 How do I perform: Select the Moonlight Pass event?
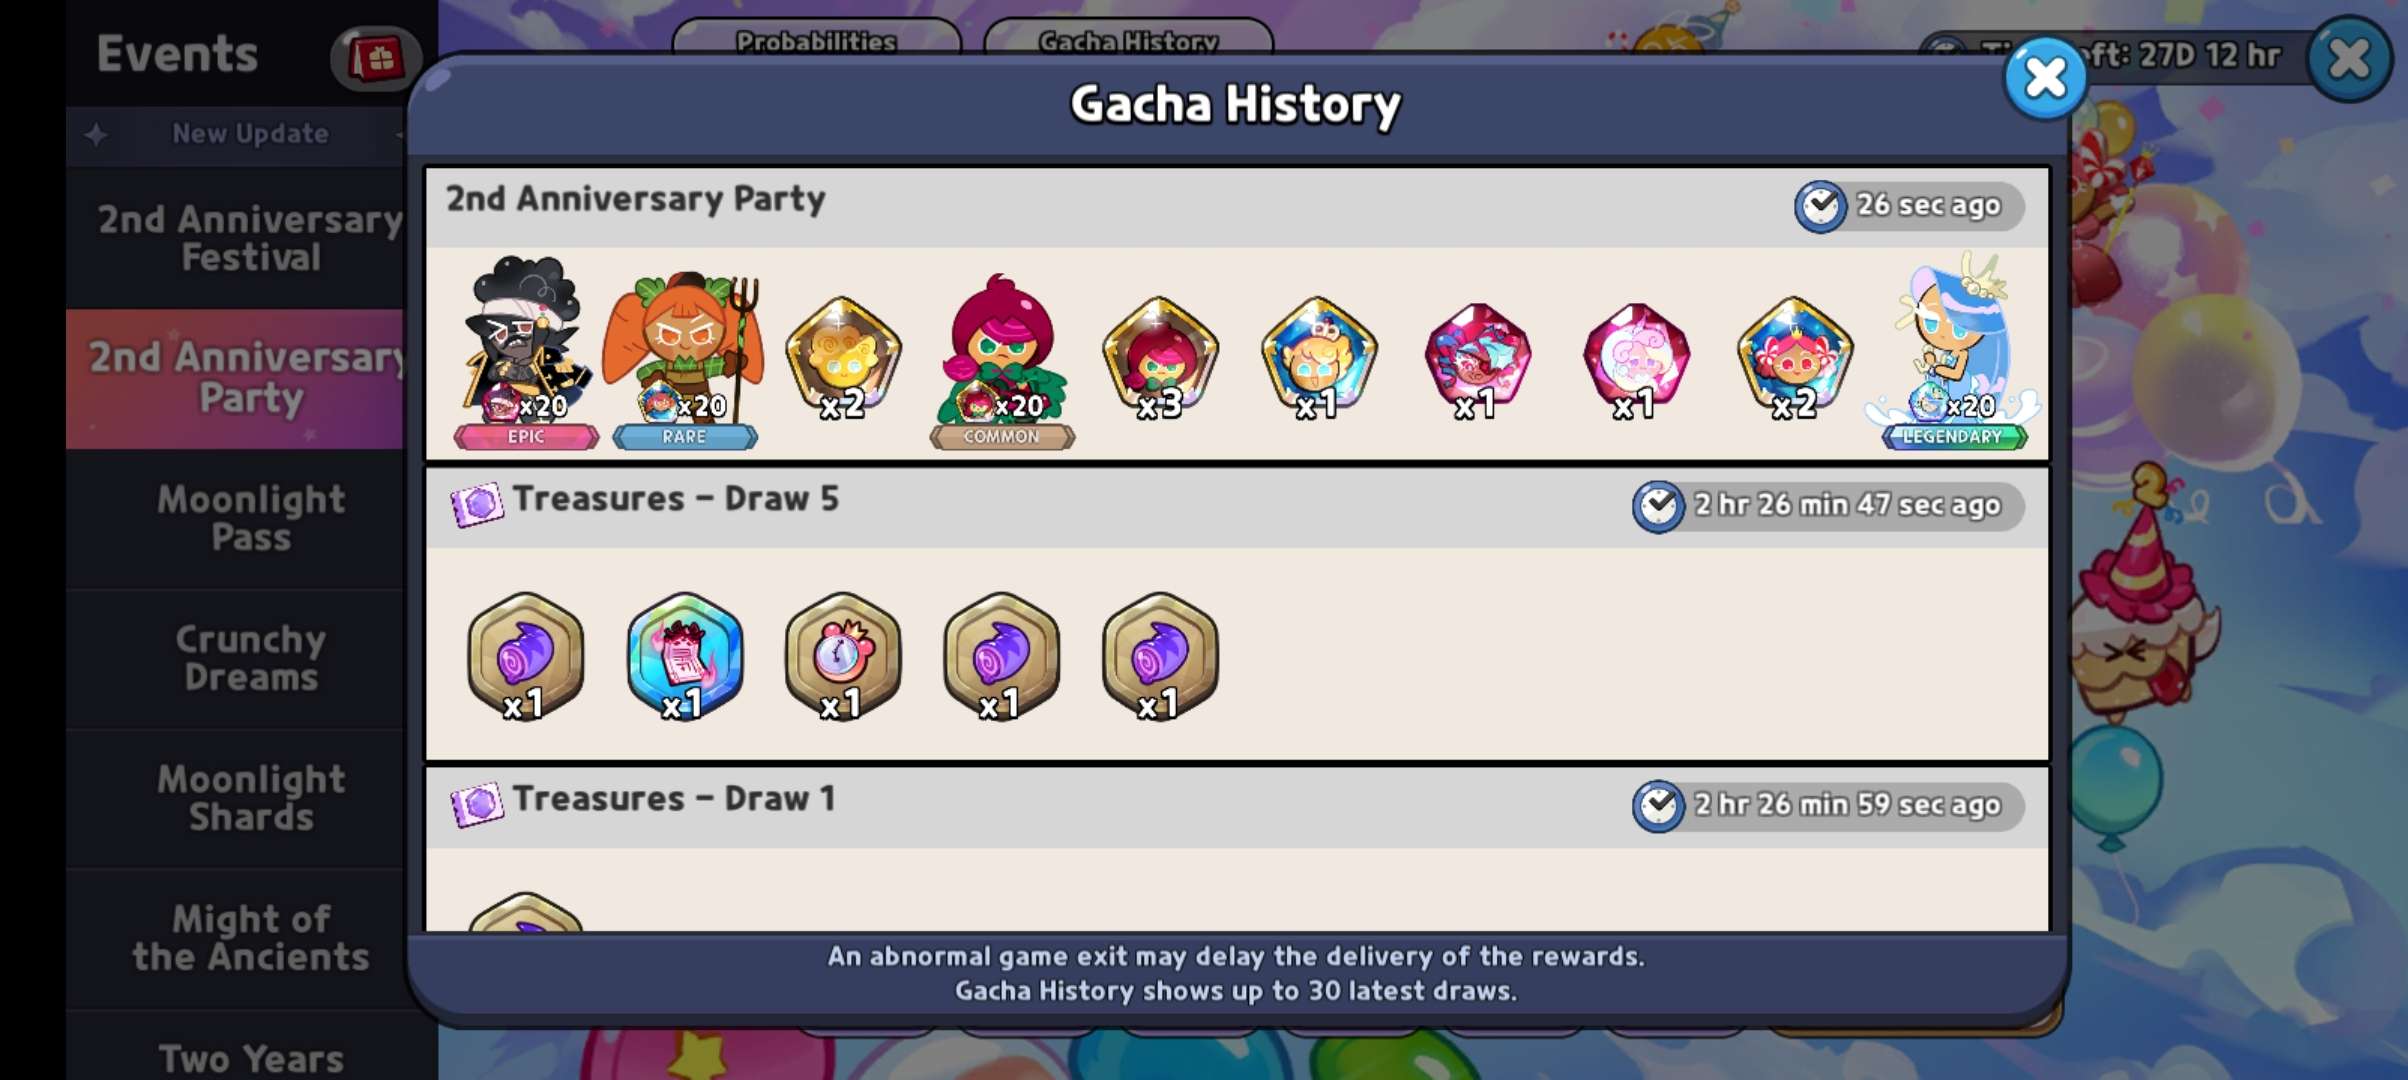click(250, 518)
